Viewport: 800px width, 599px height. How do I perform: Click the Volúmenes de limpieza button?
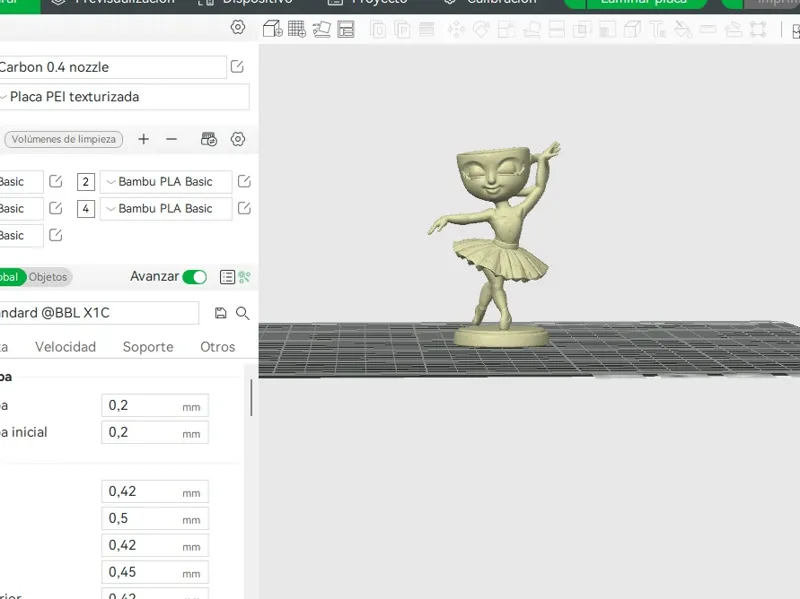point(63,139)
